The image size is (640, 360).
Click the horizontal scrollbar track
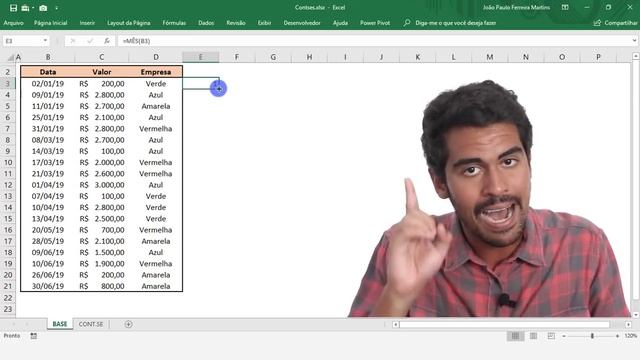point(504,324)
